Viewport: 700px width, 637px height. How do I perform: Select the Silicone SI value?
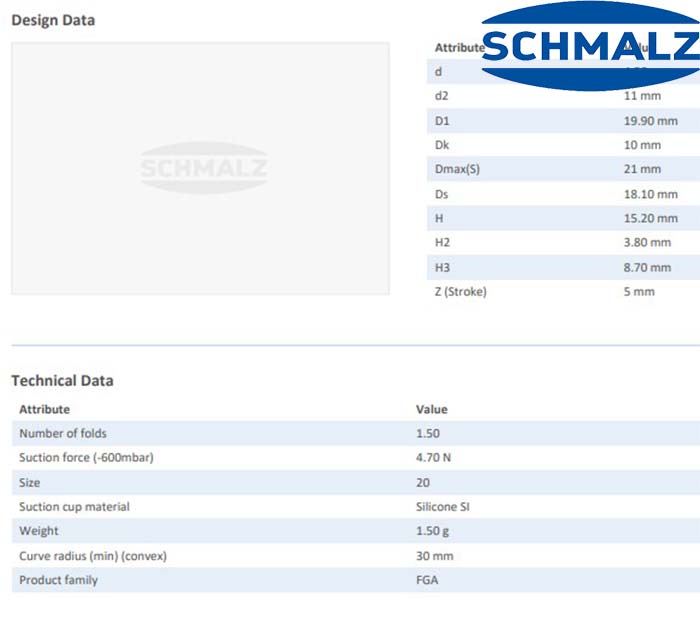point(442,507)
